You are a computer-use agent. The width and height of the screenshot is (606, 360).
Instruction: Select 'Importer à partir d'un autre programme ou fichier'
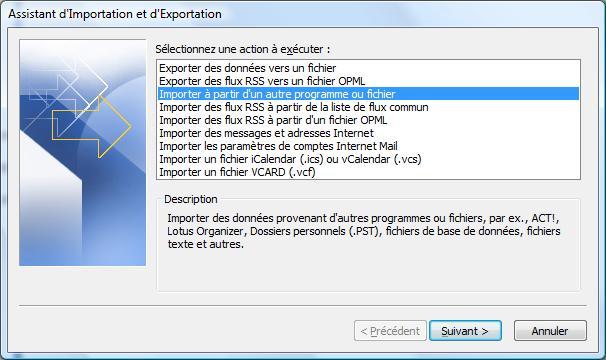click(x=368, y=94)
